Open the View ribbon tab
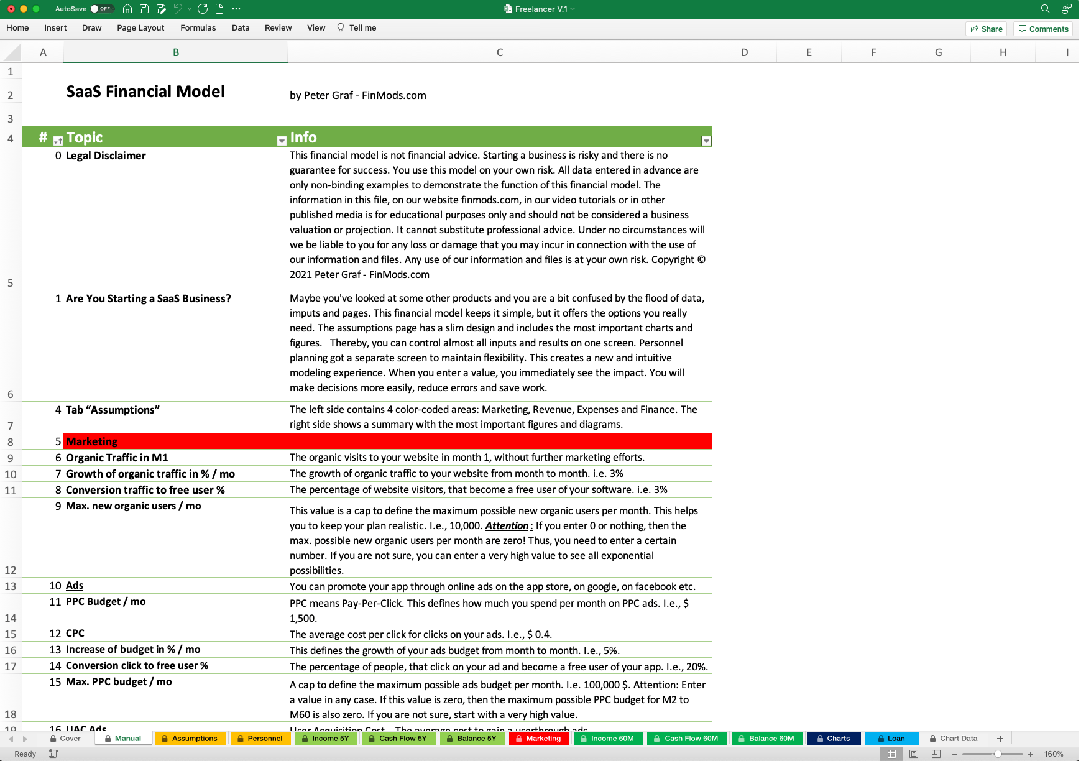This screenshot has height=761, width=1079. 316,28
